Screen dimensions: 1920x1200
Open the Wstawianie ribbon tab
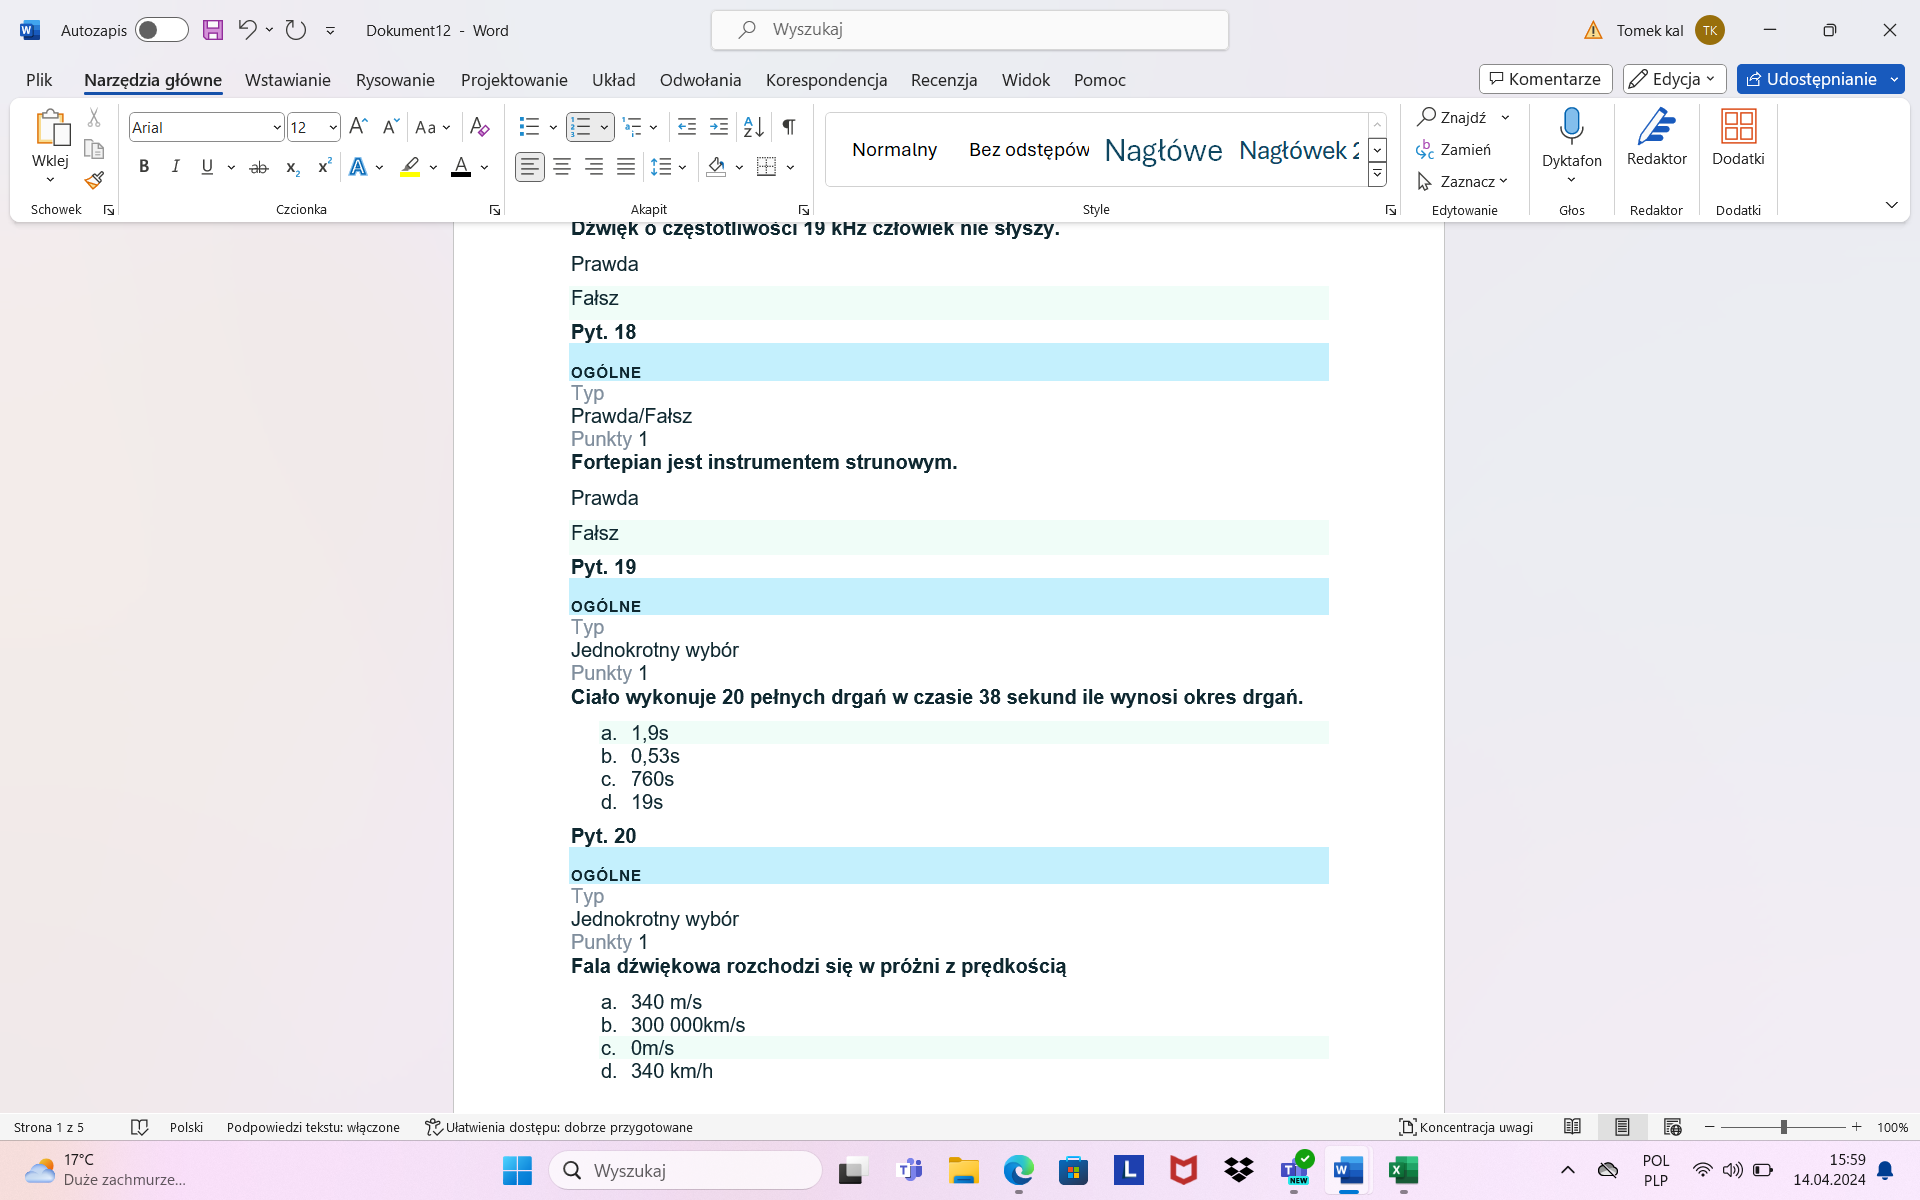(287, 80)
